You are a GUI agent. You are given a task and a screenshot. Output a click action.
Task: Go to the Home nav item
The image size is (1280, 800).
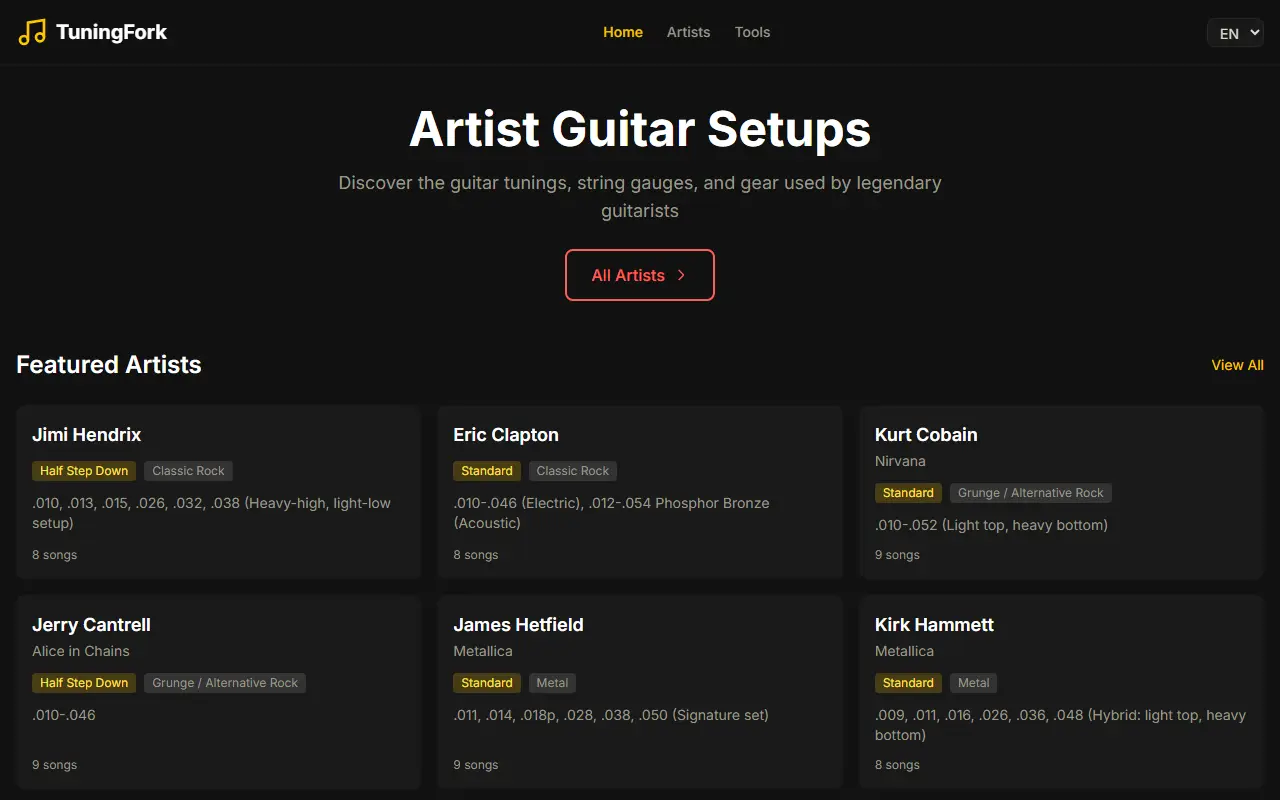[x=623, y=32]
